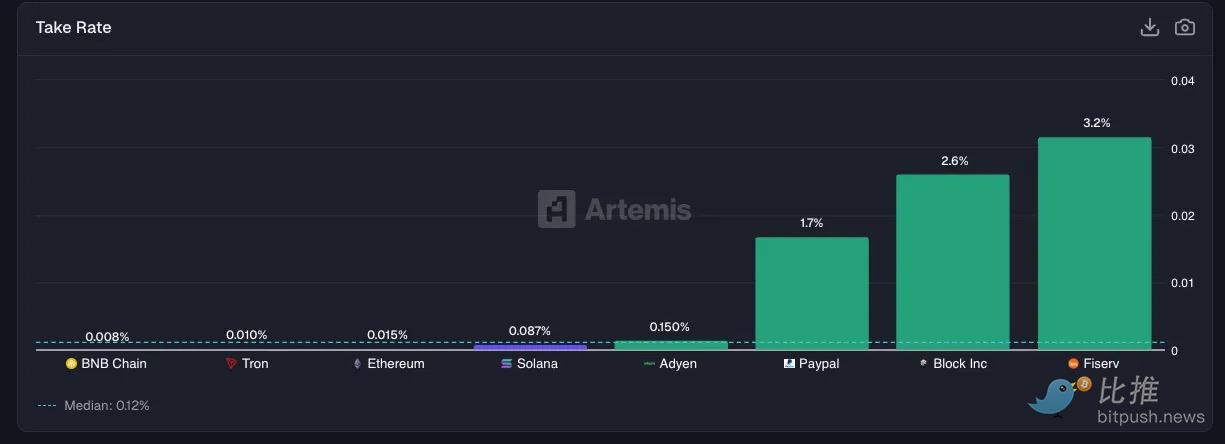Click the Ethereum diamond icon
Screen dimensions: 1225x444
[x=358, y=364]
